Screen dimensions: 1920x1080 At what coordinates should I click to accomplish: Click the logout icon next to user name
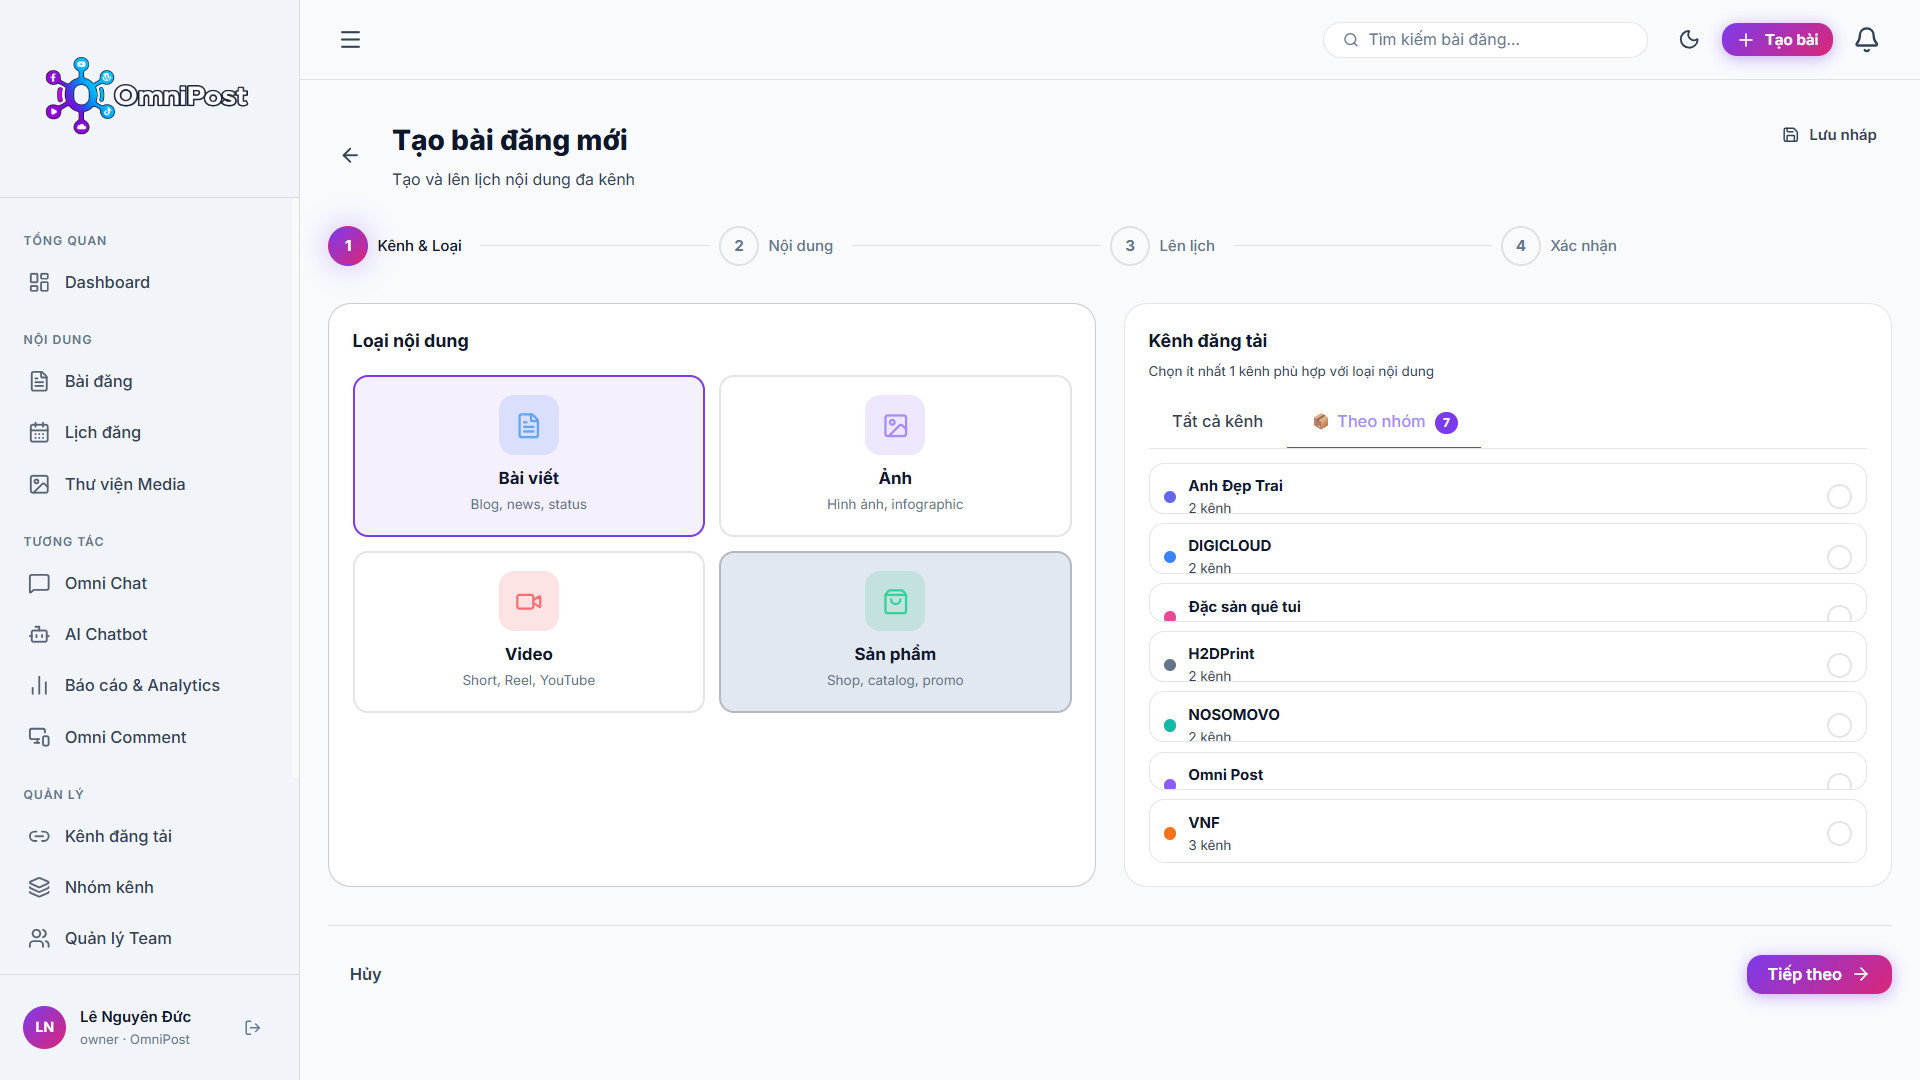point(253,1028)
